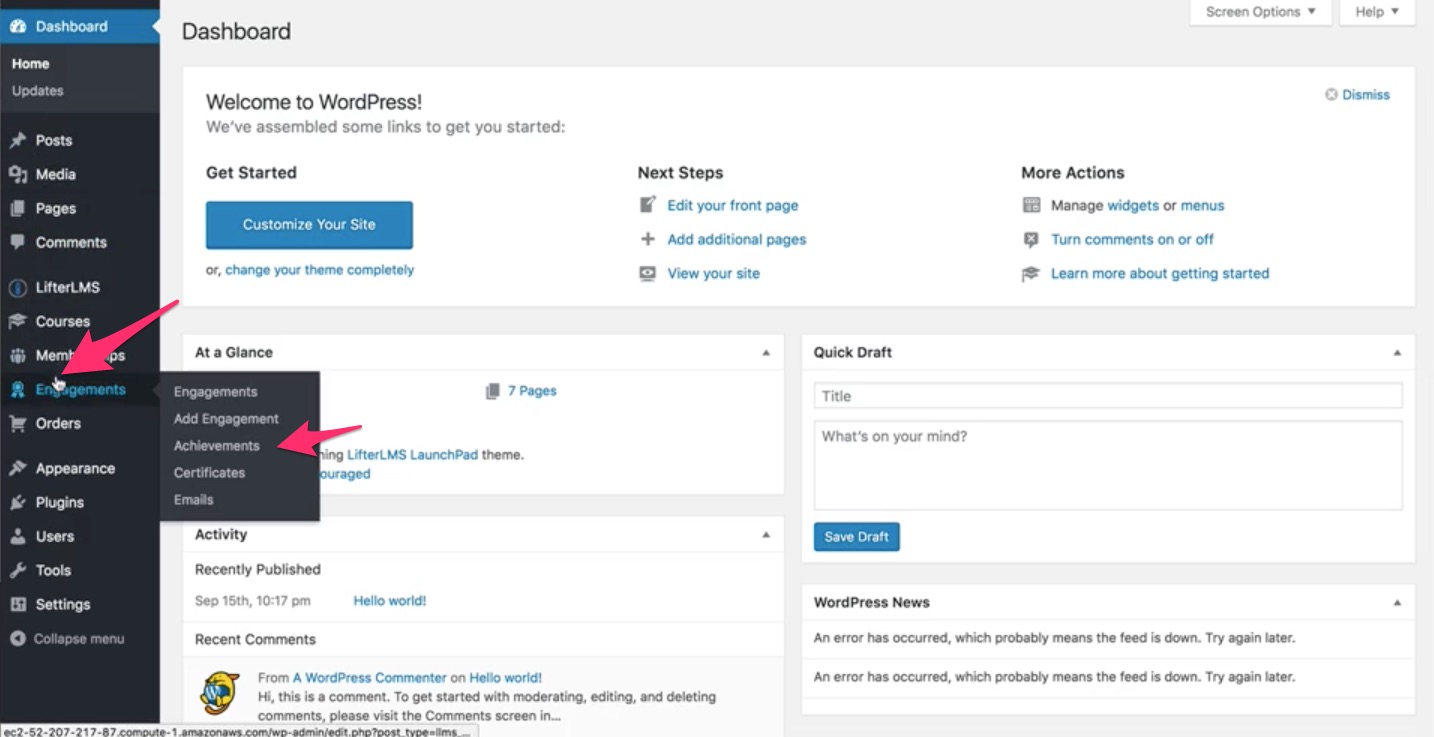Open the Plugins plug icon
The image size is (1434, 737).
(18, 503)
